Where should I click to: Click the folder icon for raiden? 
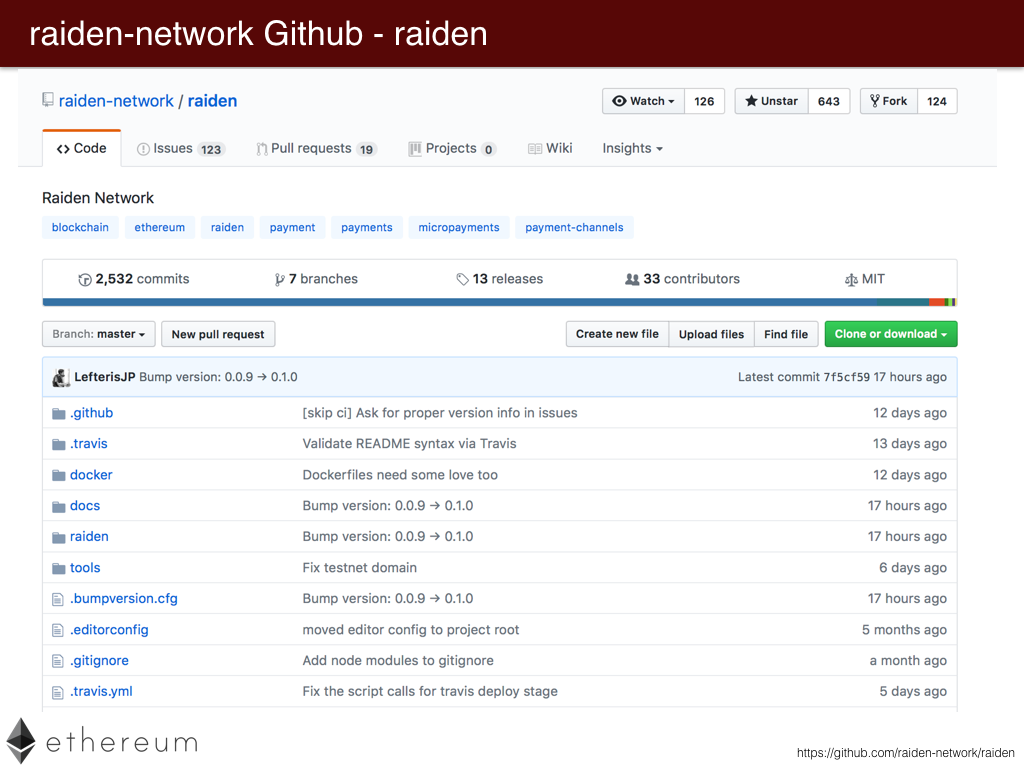click(59, 537)
